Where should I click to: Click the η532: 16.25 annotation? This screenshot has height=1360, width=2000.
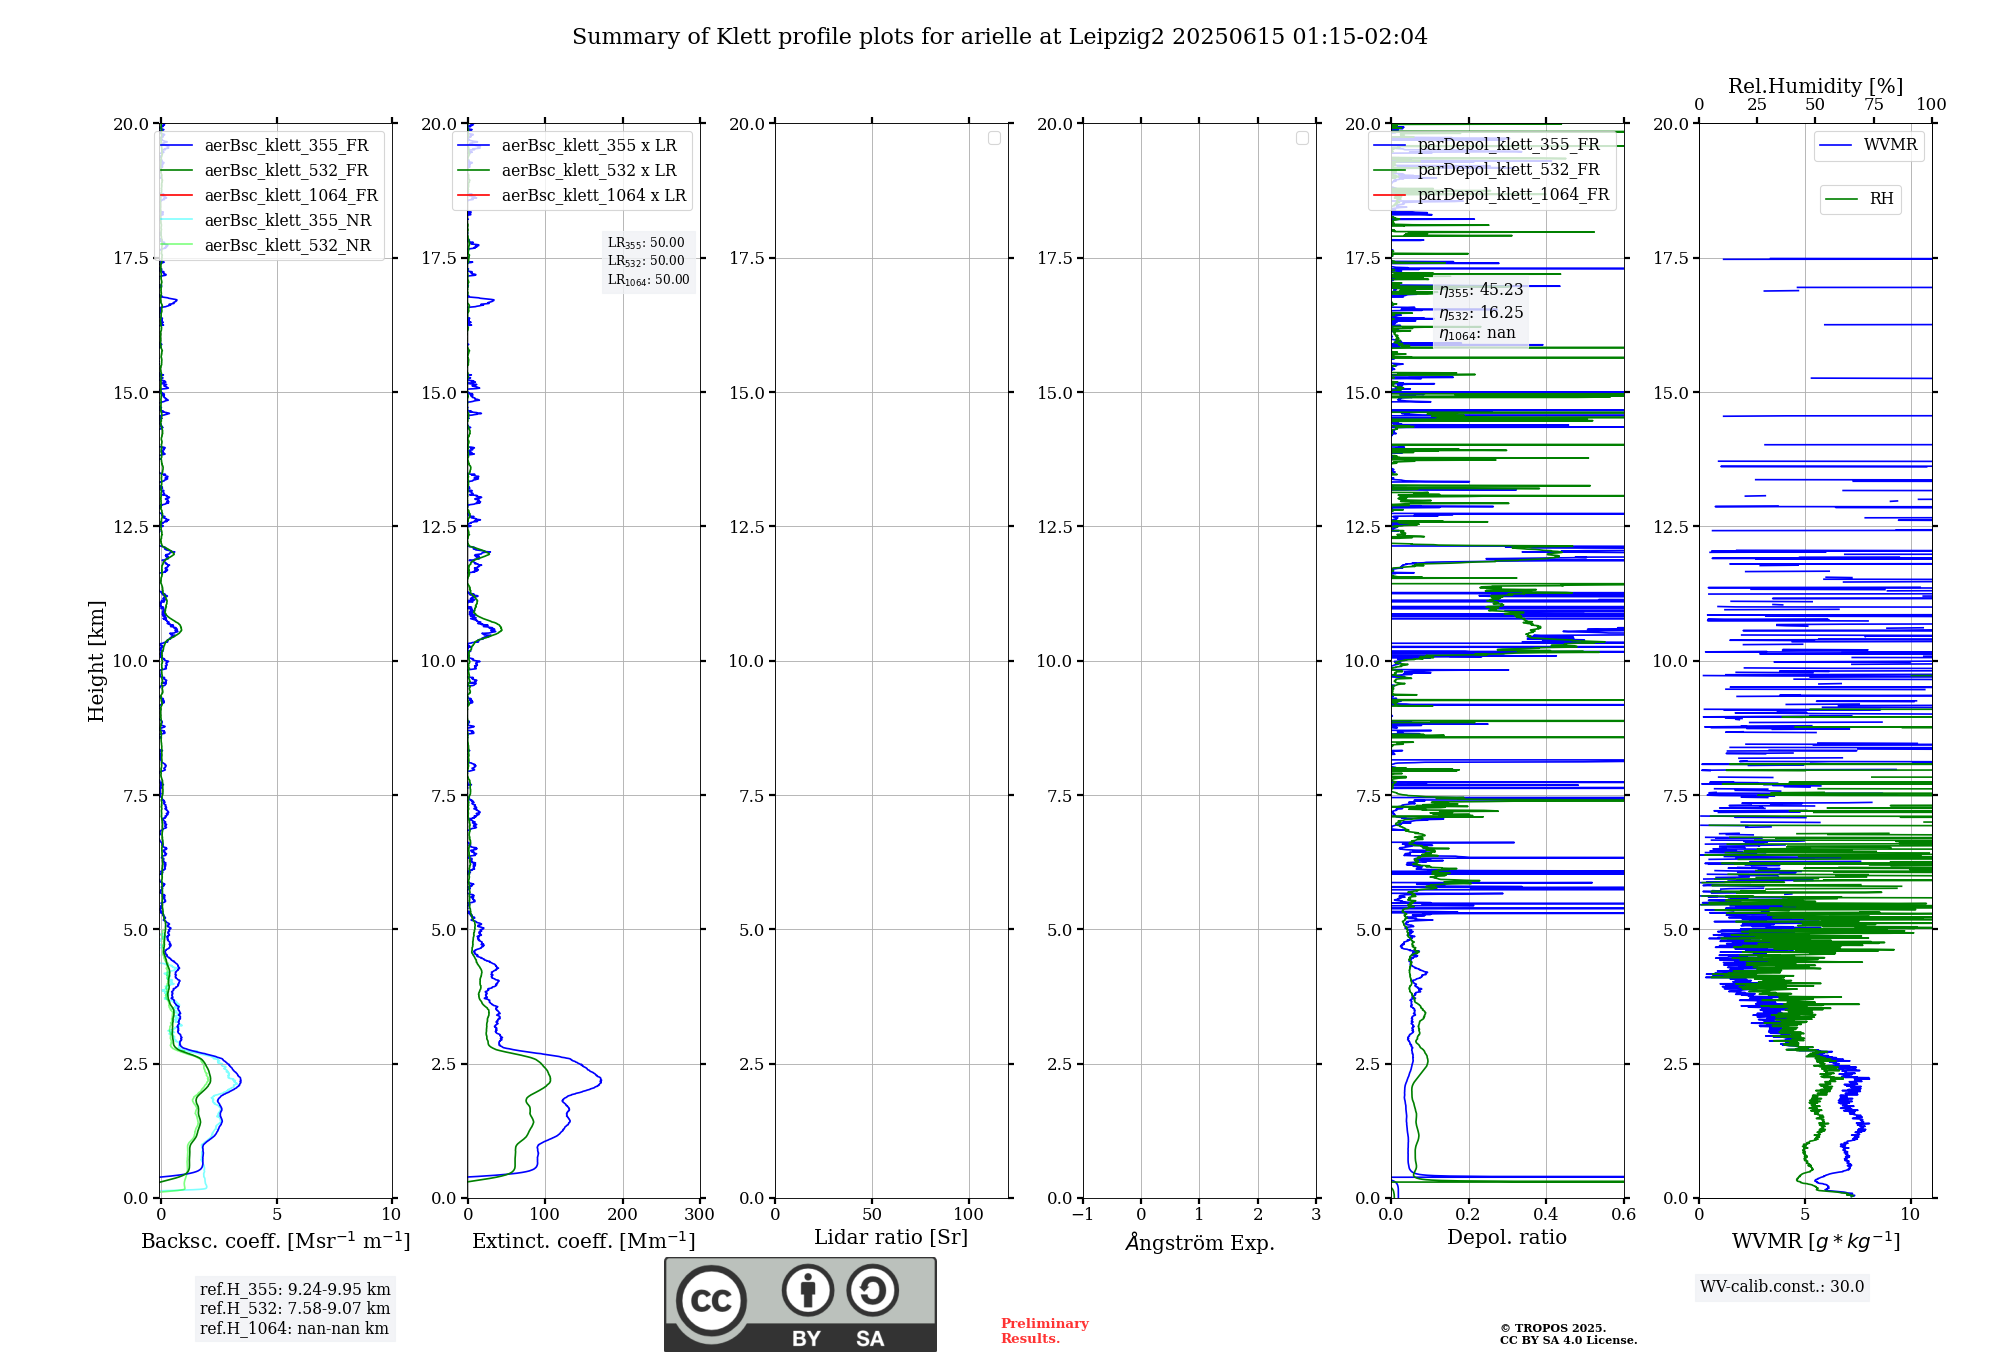click(1481, 313)
